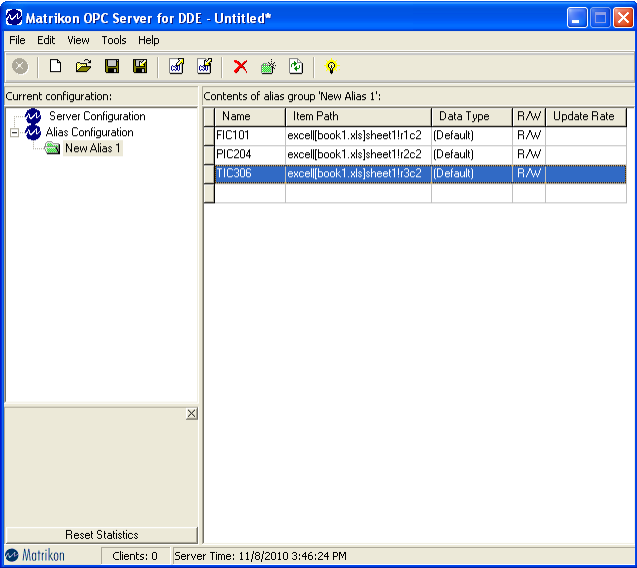The image size is (637, 568).
Task: Close the statistics panel with X
Action: [191, 414]
